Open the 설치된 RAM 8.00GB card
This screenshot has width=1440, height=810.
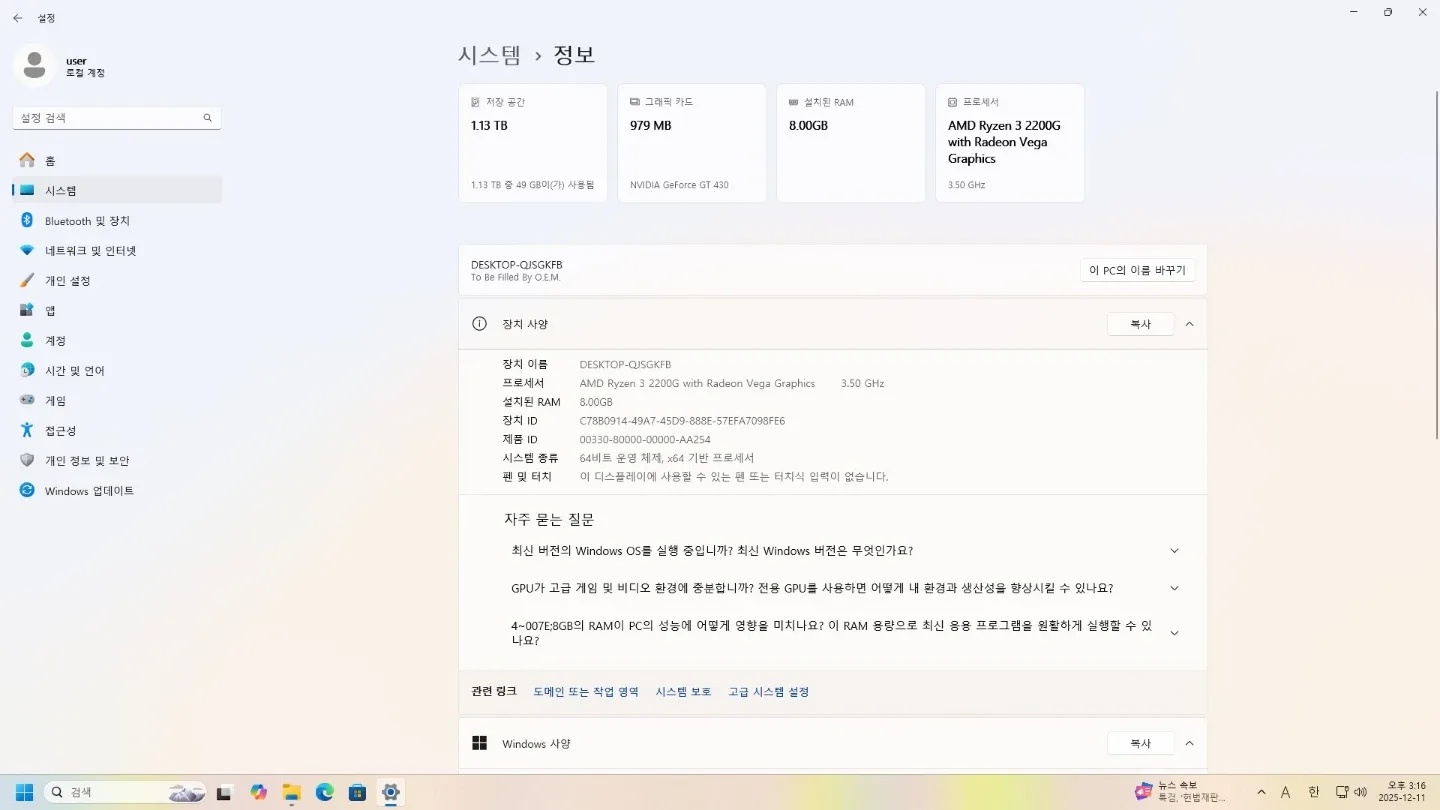click(x=851, y=143)
